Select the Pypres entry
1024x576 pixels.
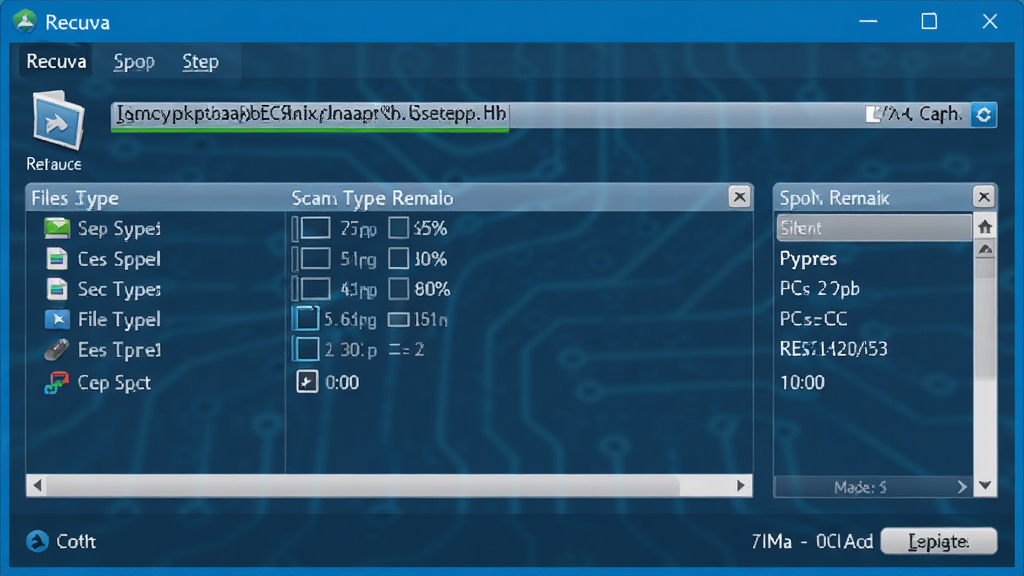808,259
